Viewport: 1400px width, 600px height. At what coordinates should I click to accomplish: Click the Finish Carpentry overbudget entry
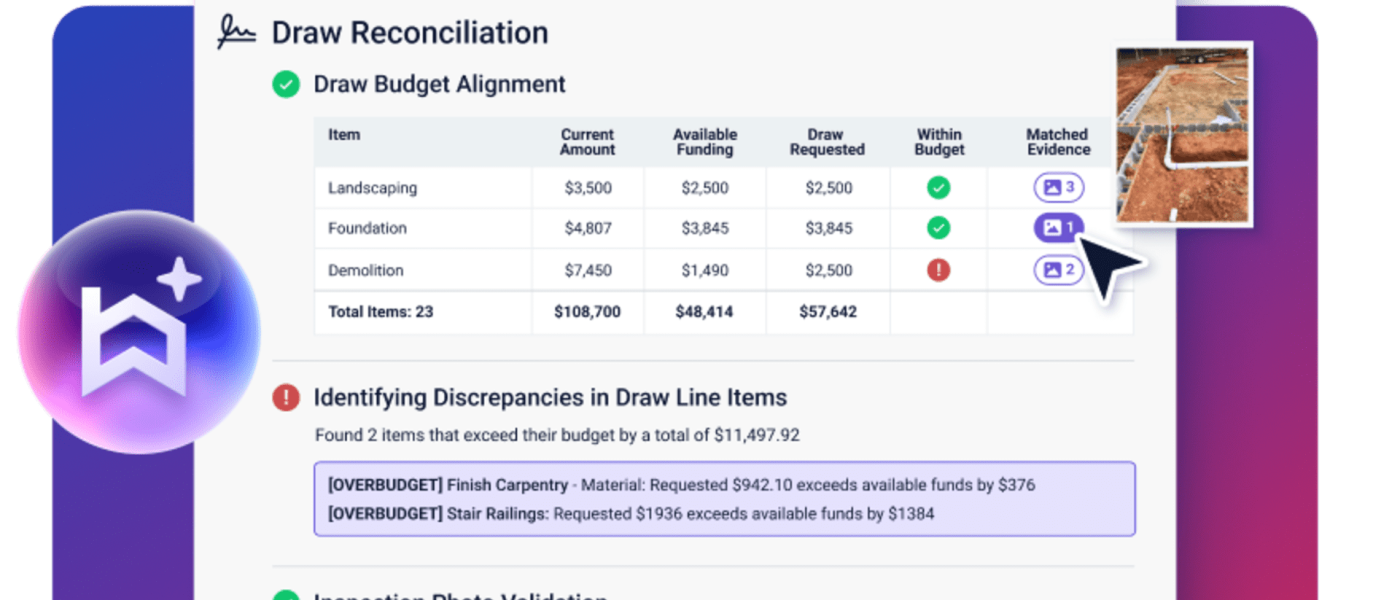click(x=680, y=485)
